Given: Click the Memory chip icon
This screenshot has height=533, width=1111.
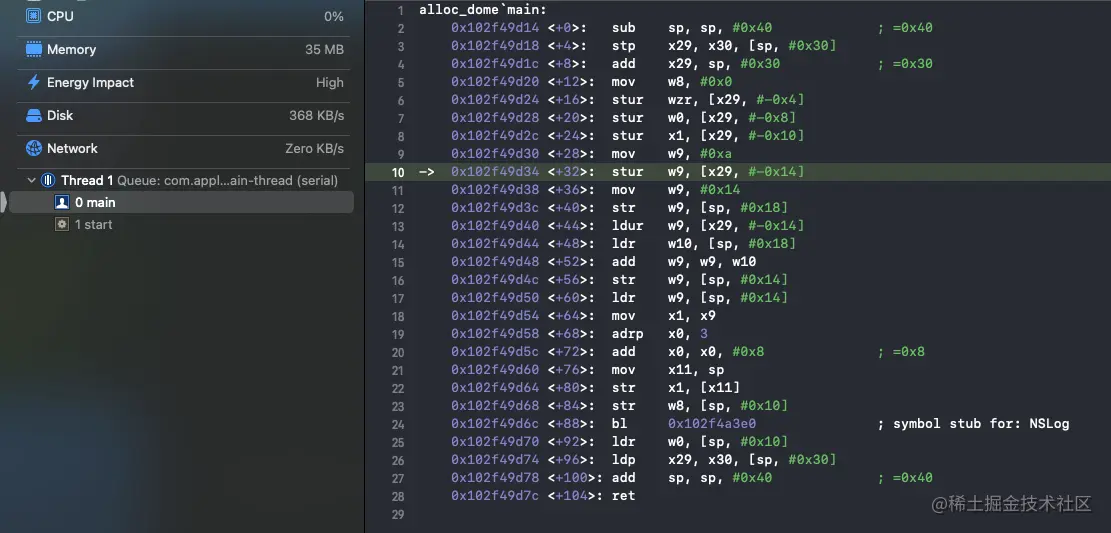Looking at the screenshot, I should point(32,49).
